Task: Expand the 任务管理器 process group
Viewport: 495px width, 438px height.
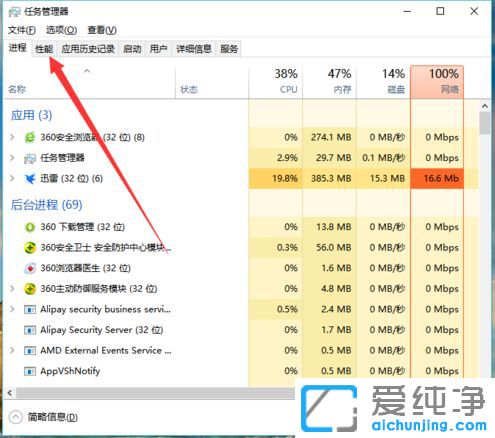Action: tap(12, 158)
